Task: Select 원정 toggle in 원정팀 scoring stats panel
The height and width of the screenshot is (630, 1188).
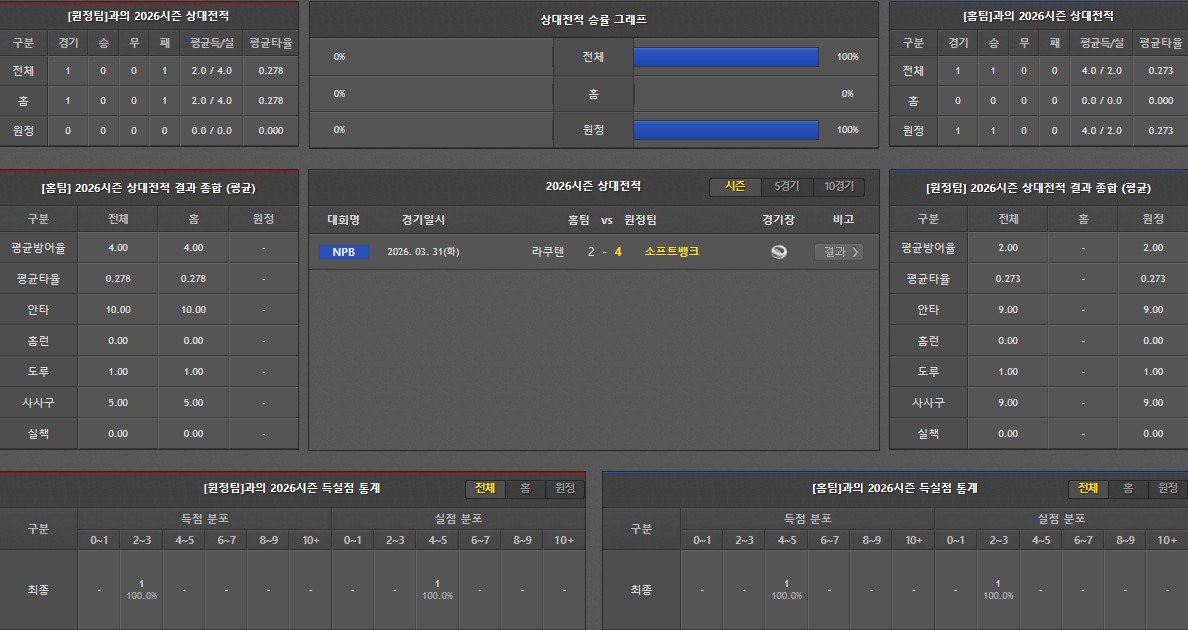Action: (x=565, y=488)
